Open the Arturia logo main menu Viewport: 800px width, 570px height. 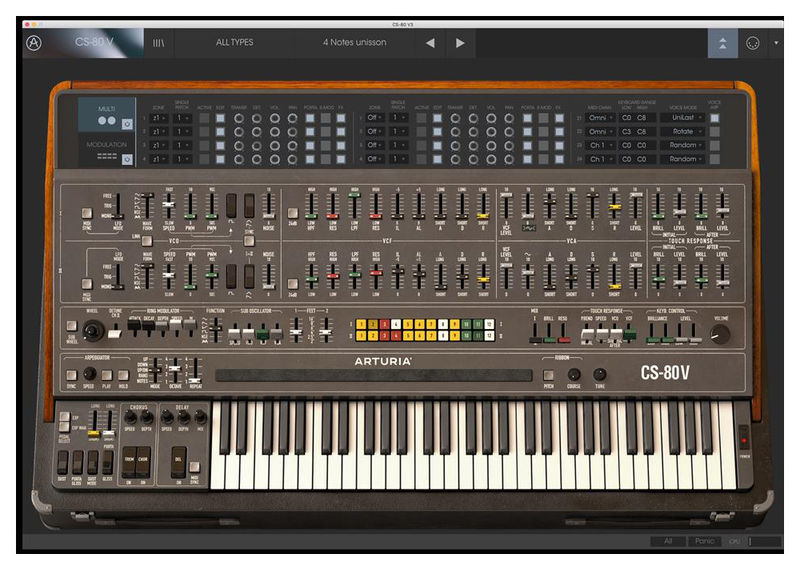point(34,43)
